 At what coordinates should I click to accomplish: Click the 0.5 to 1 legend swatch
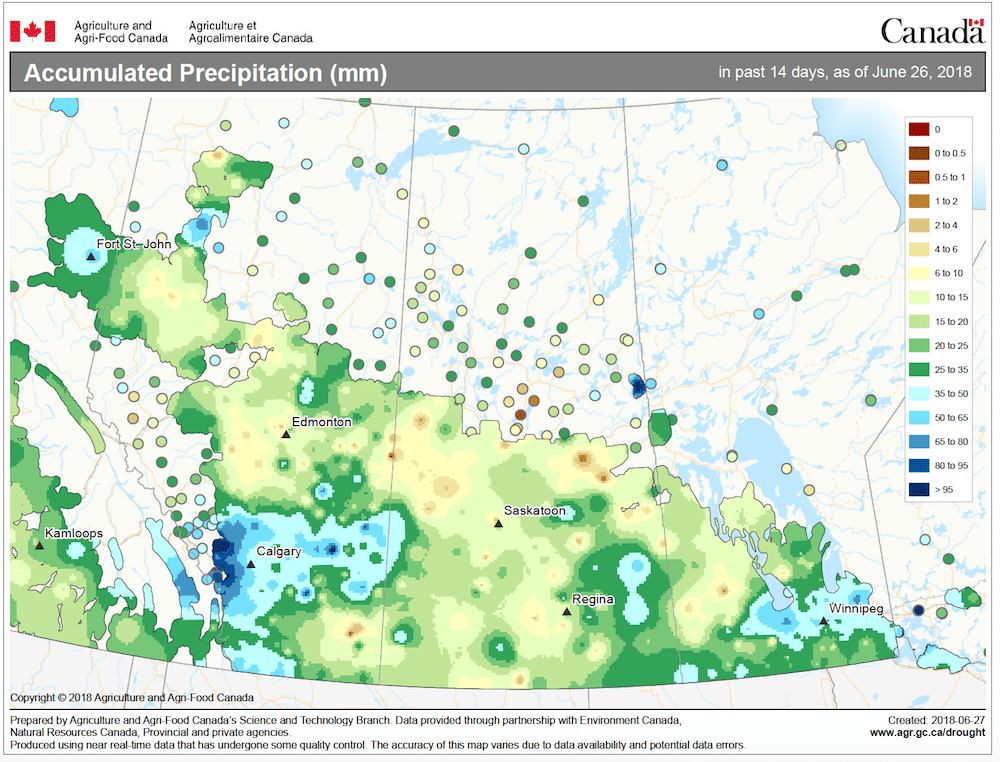[x=919, y=177]
